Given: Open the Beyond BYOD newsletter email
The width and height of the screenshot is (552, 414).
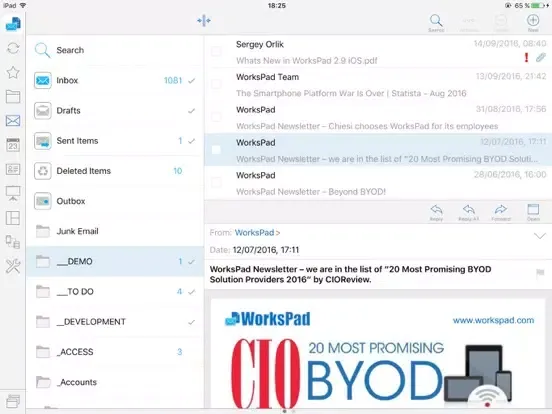Looking at the screenshot, I should (x=378, y=183).
